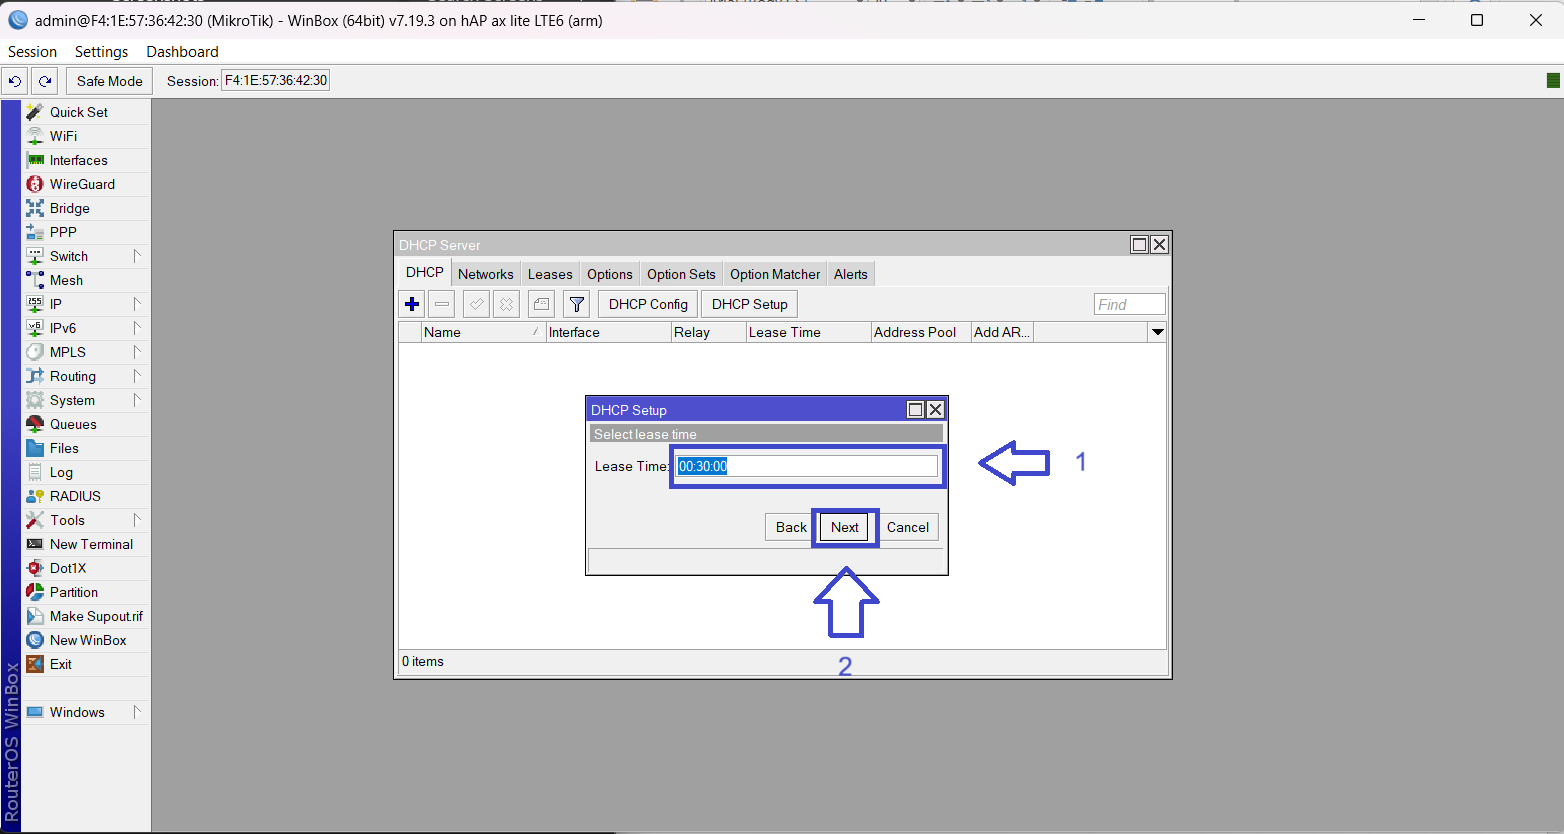The image size is (1564, 834).
Task: Expand the Switch submenu
Action: 137,256
